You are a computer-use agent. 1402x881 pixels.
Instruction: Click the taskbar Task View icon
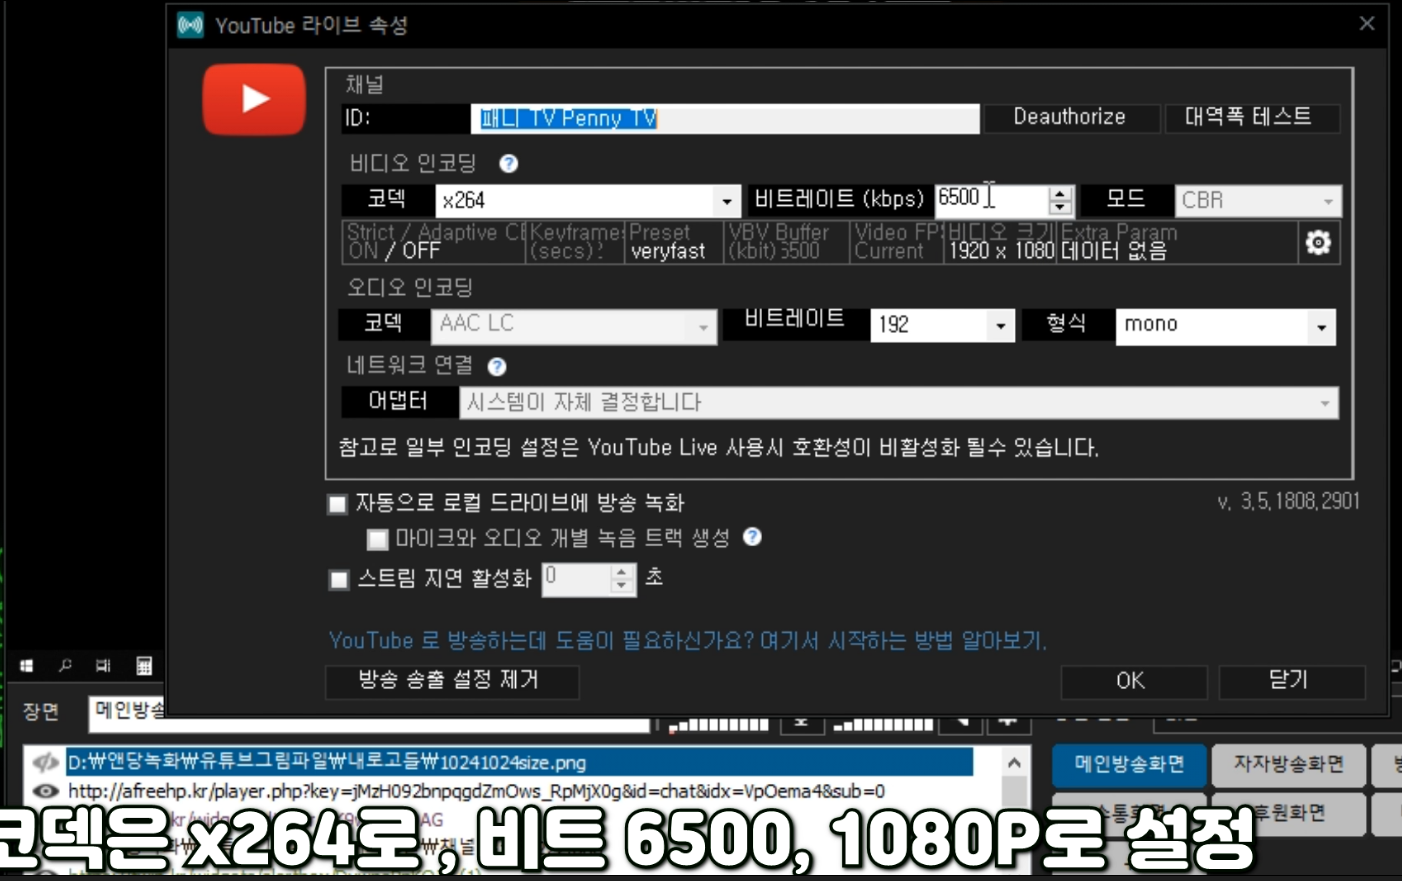[x=103, y=666]
